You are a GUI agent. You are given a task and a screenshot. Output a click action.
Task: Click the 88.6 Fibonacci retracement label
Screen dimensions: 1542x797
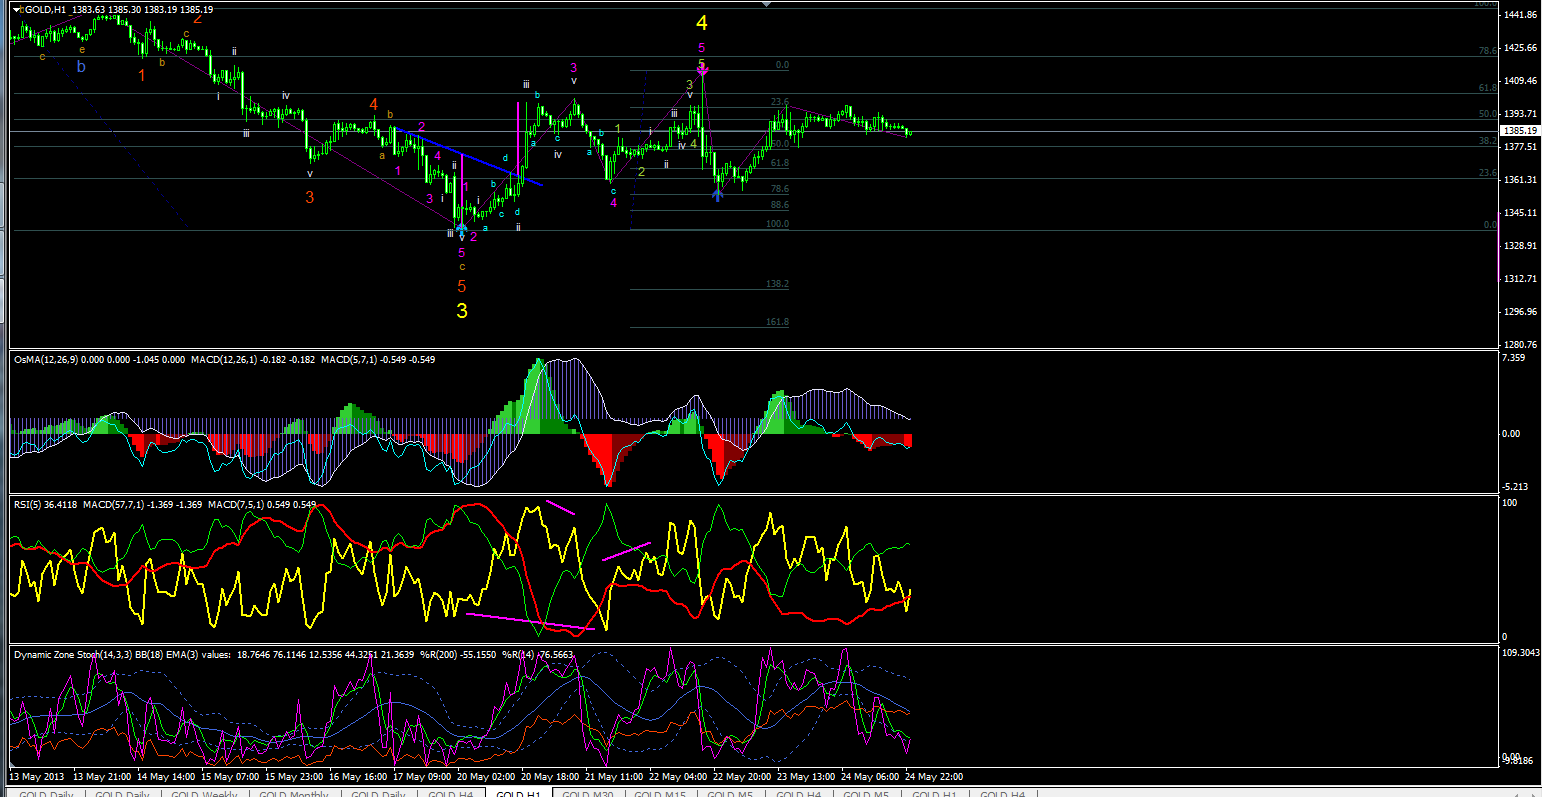[779, 205]
